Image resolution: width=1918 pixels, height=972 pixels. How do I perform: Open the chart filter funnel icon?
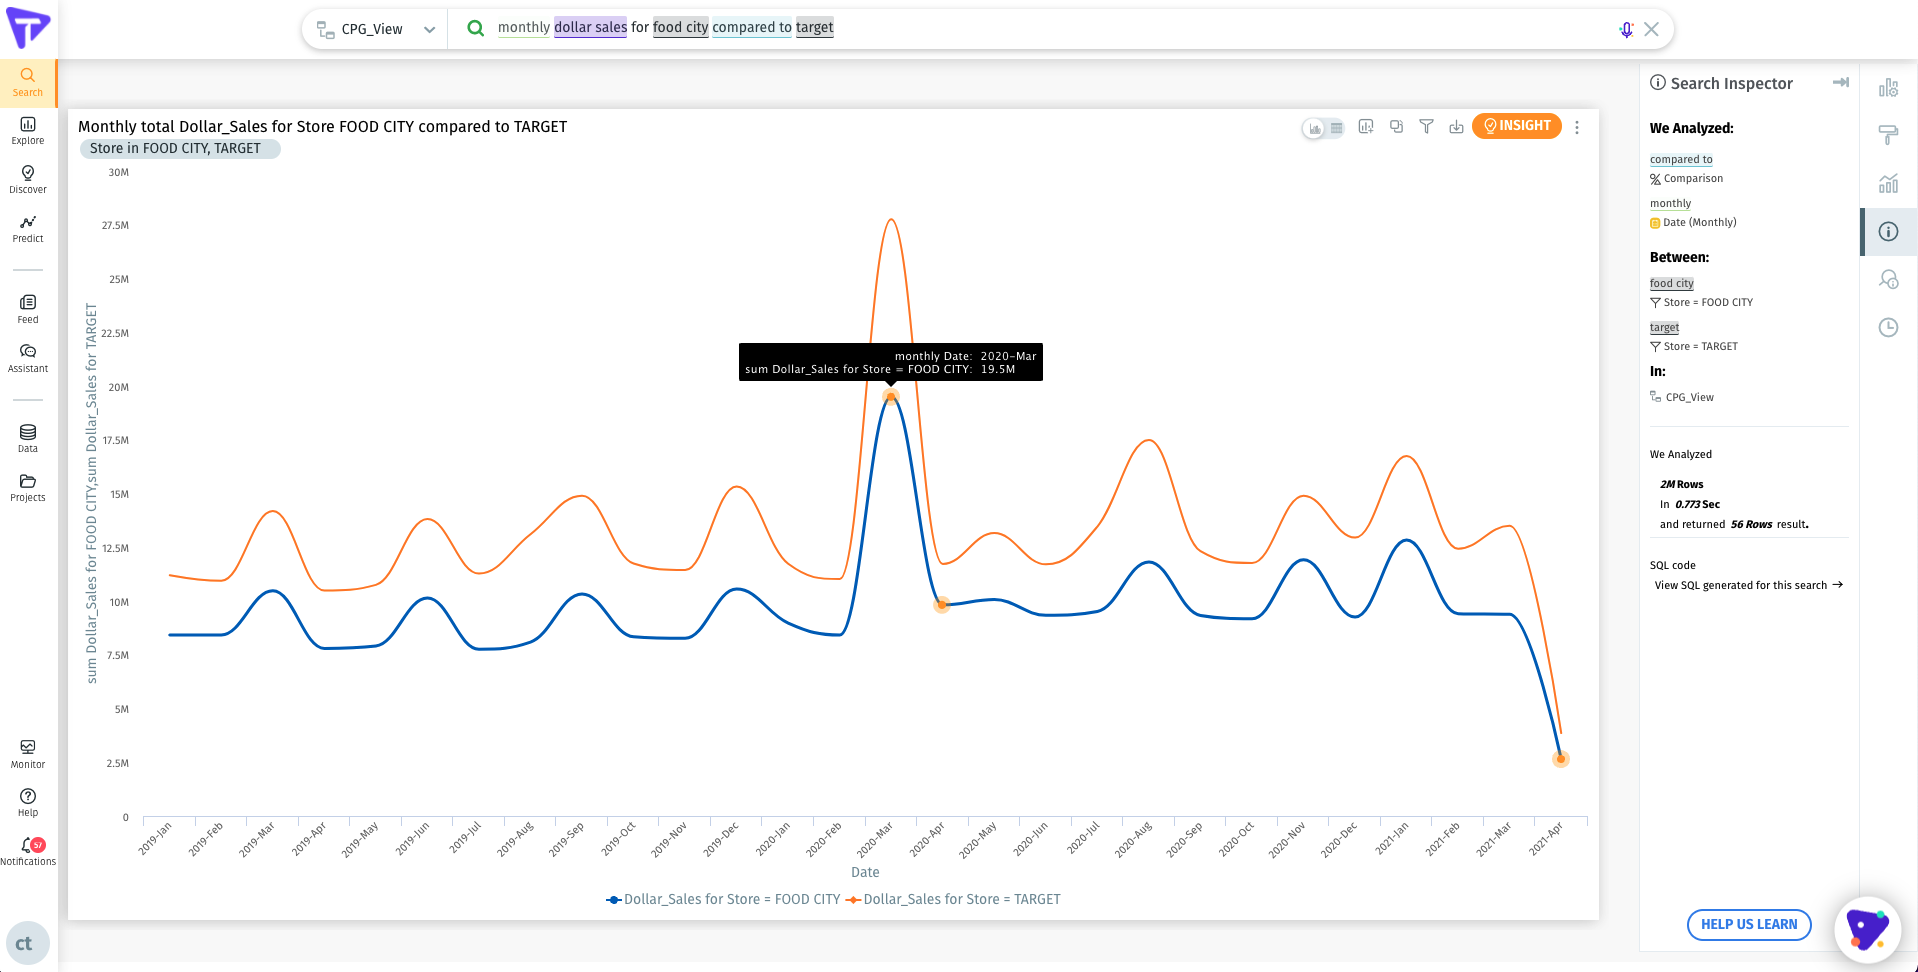1427,127
